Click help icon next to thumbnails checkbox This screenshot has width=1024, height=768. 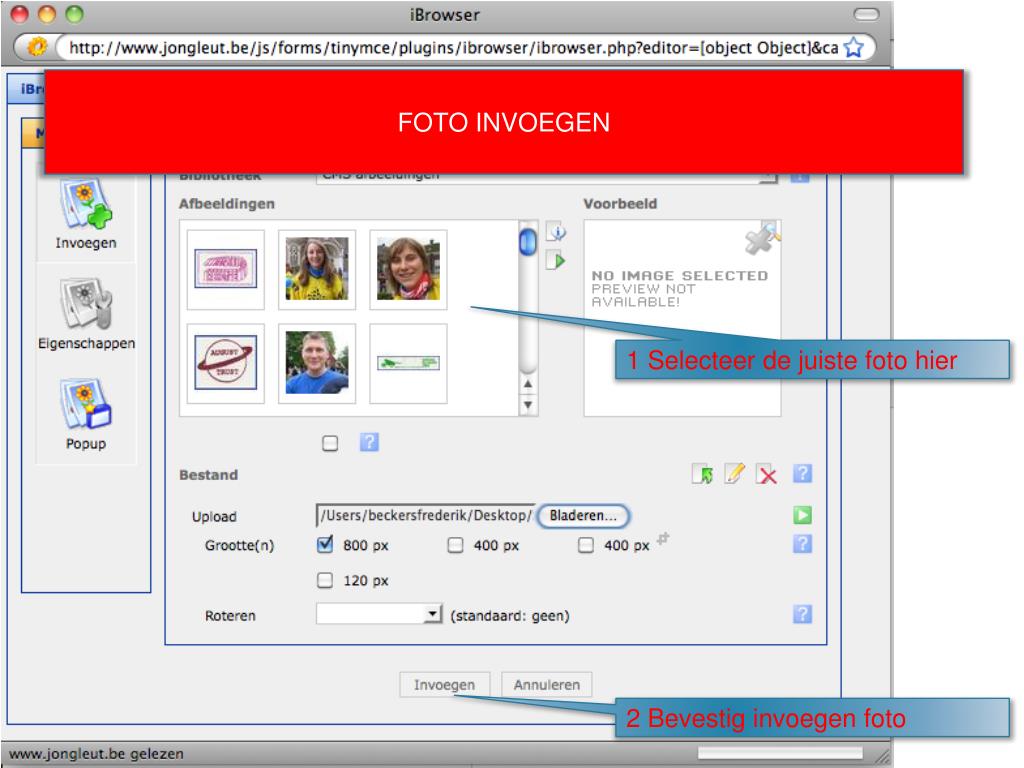(369, 442)
